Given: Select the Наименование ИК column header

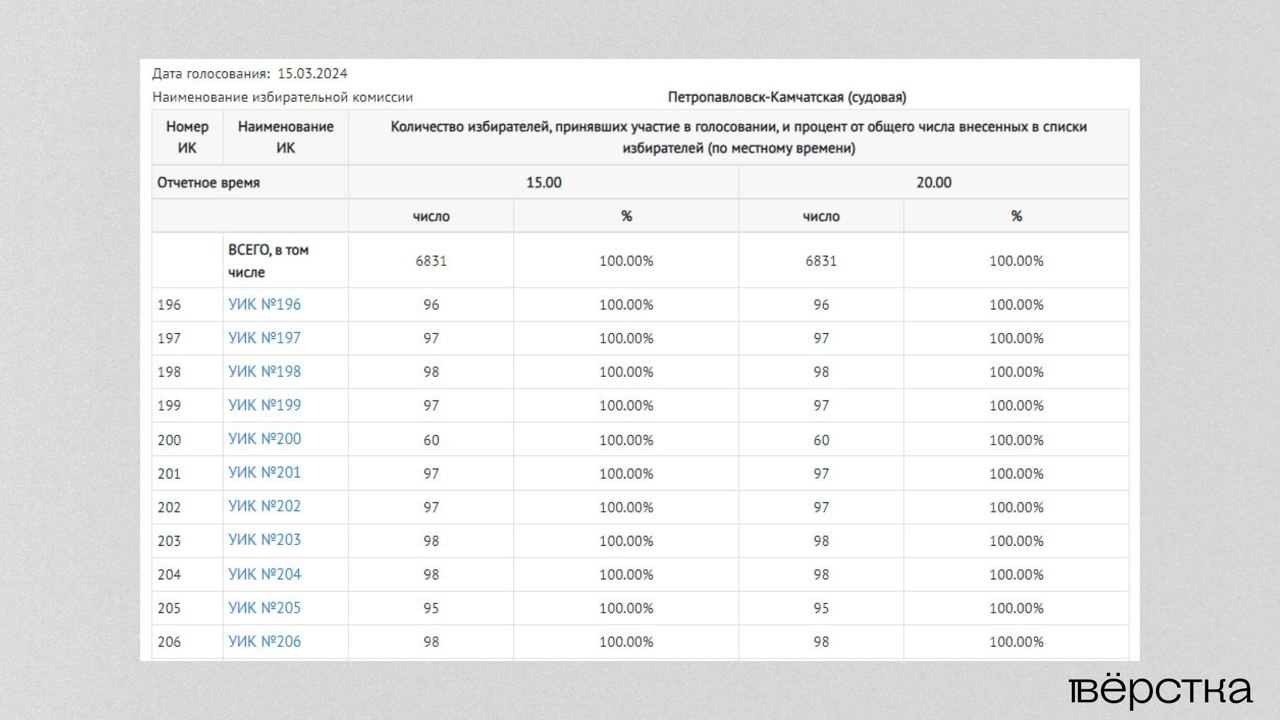Looking at the screenshot, I should 285,137.
